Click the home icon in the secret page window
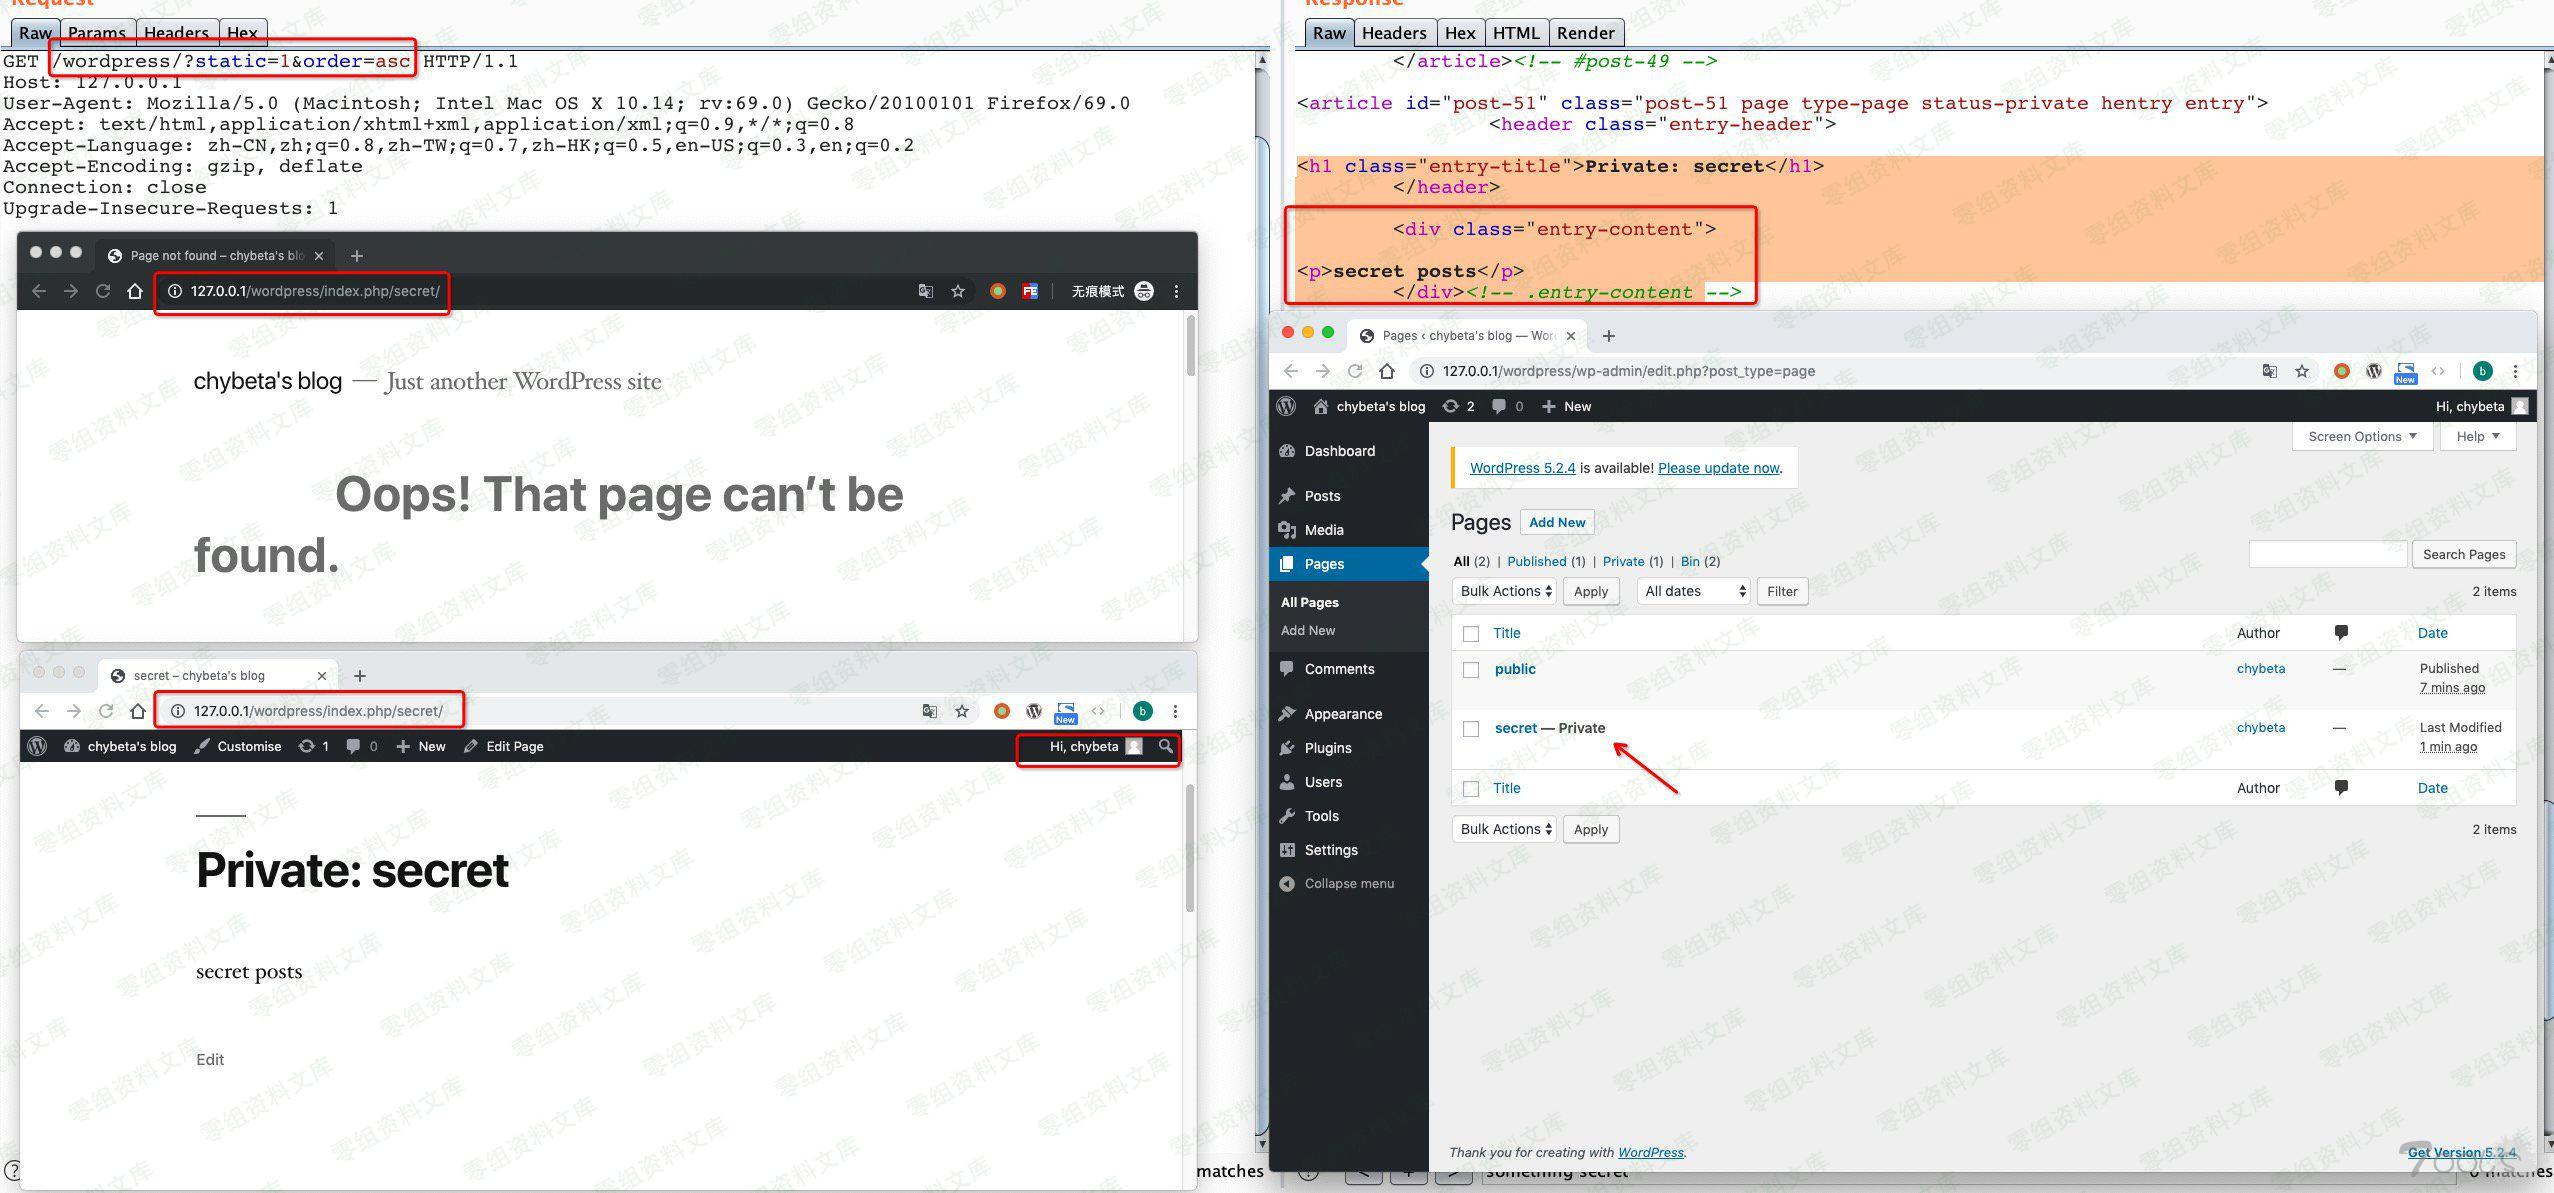Image resolution: width=2554 pixels, height=1193 pixels. (138, 711)
